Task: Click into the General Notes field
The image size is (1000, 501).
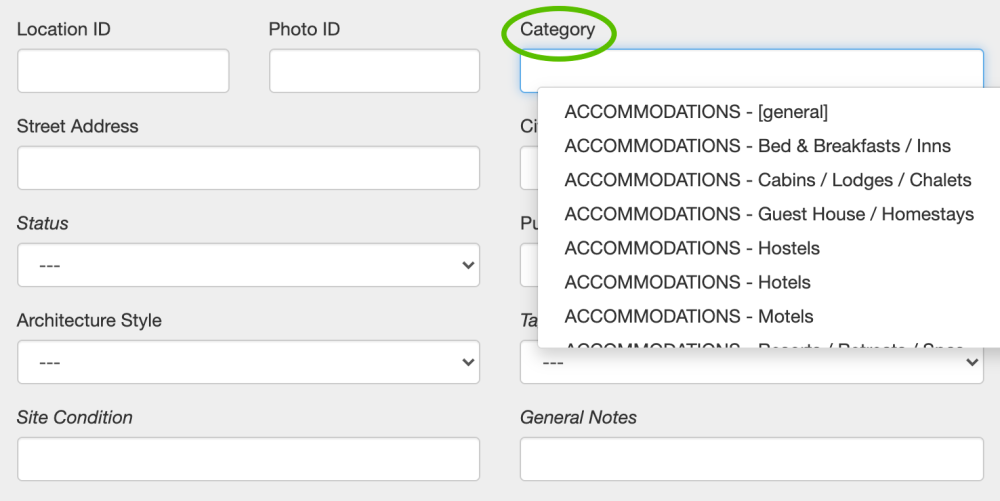Action: pyautogui.click(x=751, y=459)
